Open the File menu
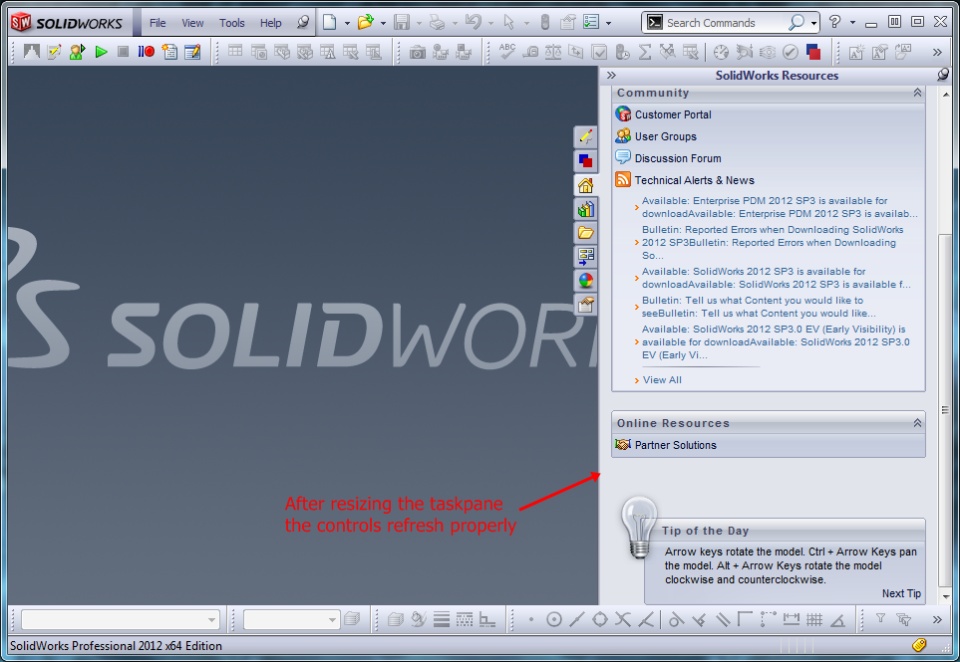Screen dimensions: 960x662 tap(157, 23)
